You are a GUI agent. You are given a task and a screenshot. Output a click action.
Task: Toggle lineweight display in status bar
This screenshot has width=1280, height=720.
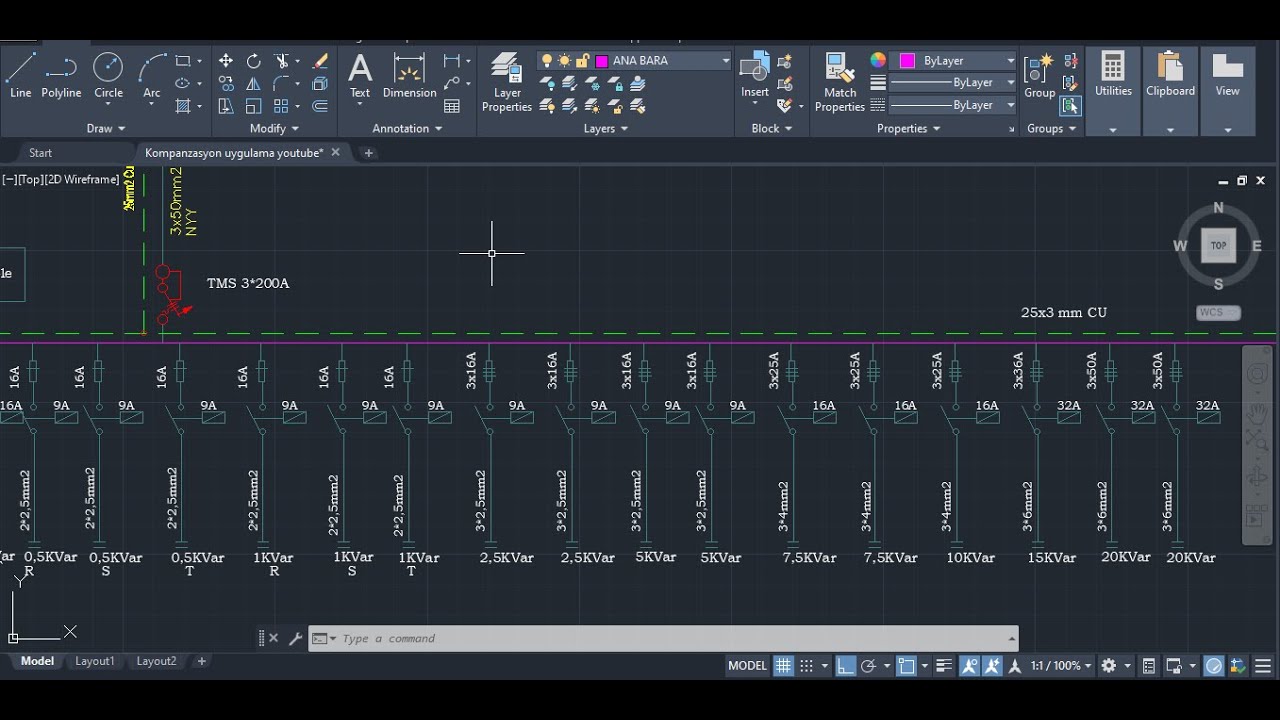(944, 666)
